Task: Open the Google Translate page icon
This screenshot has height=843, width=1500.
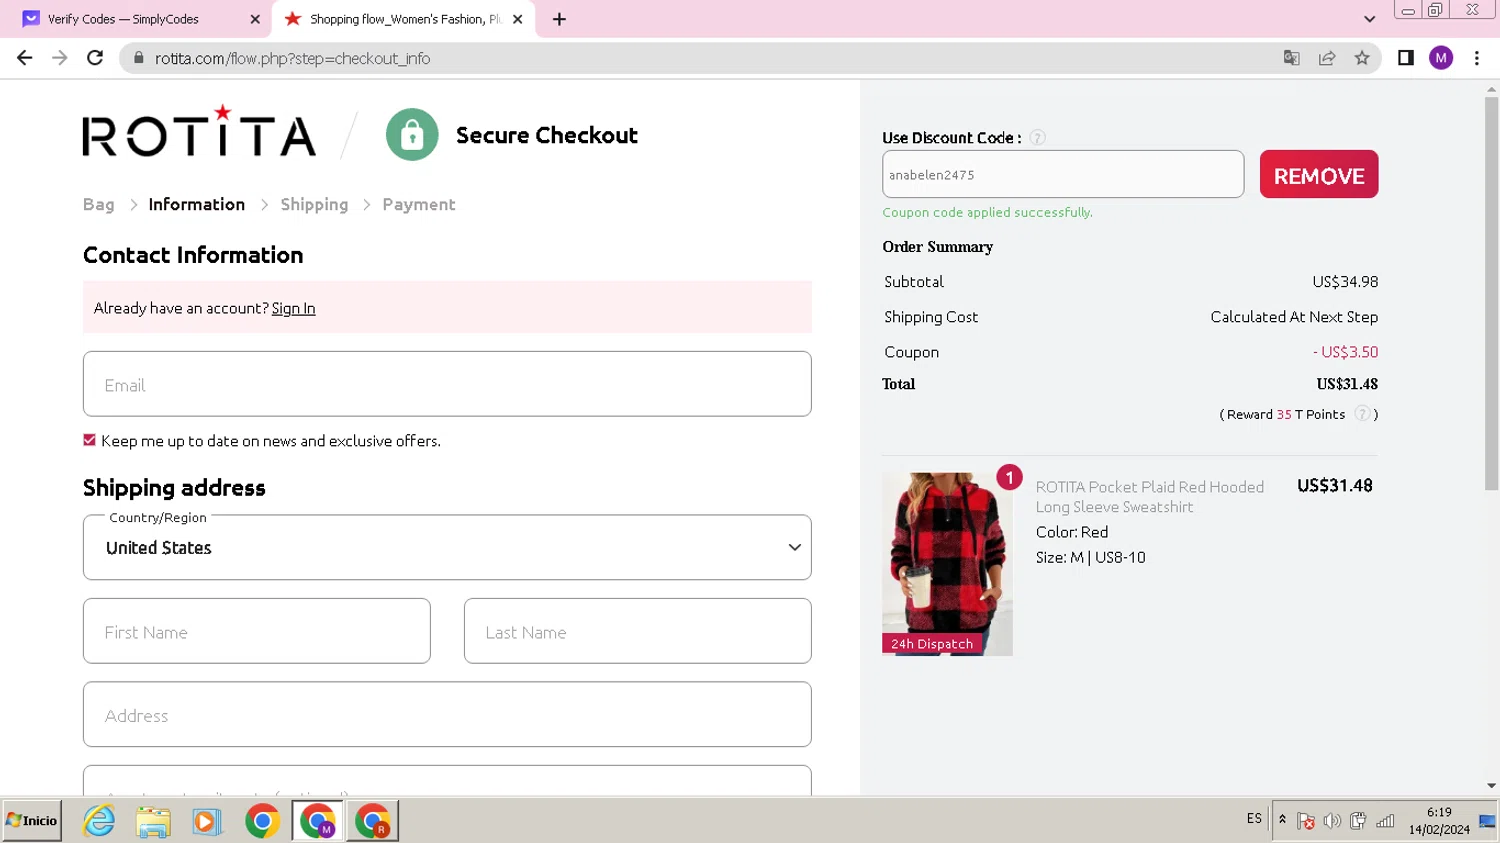Action: 1291,58
